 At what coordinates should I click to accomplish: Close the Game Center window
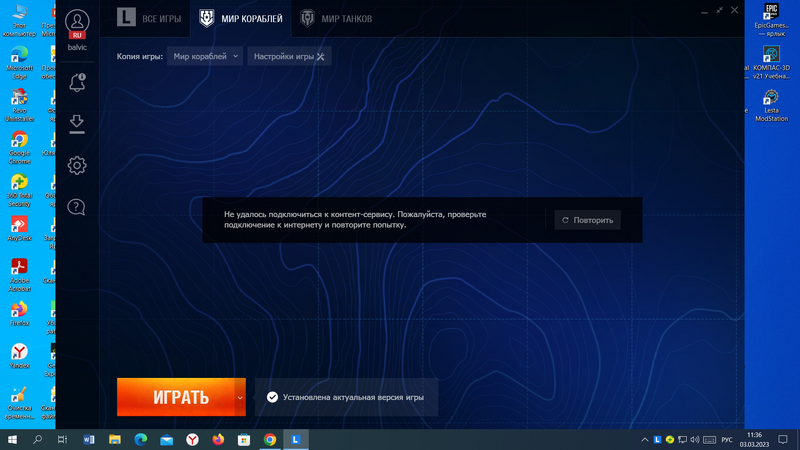click(734, 10)
